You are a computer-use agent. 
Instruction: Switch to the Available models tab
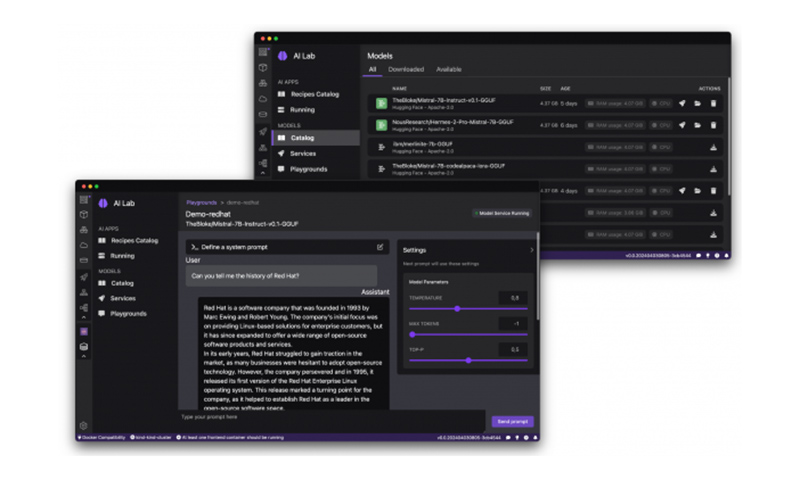449,69
